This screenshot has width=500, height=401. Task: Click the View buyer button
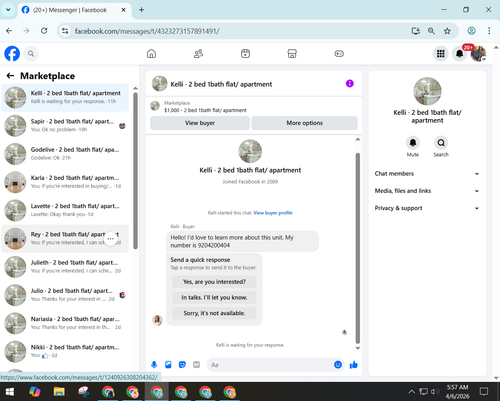[x=200, y=123]
